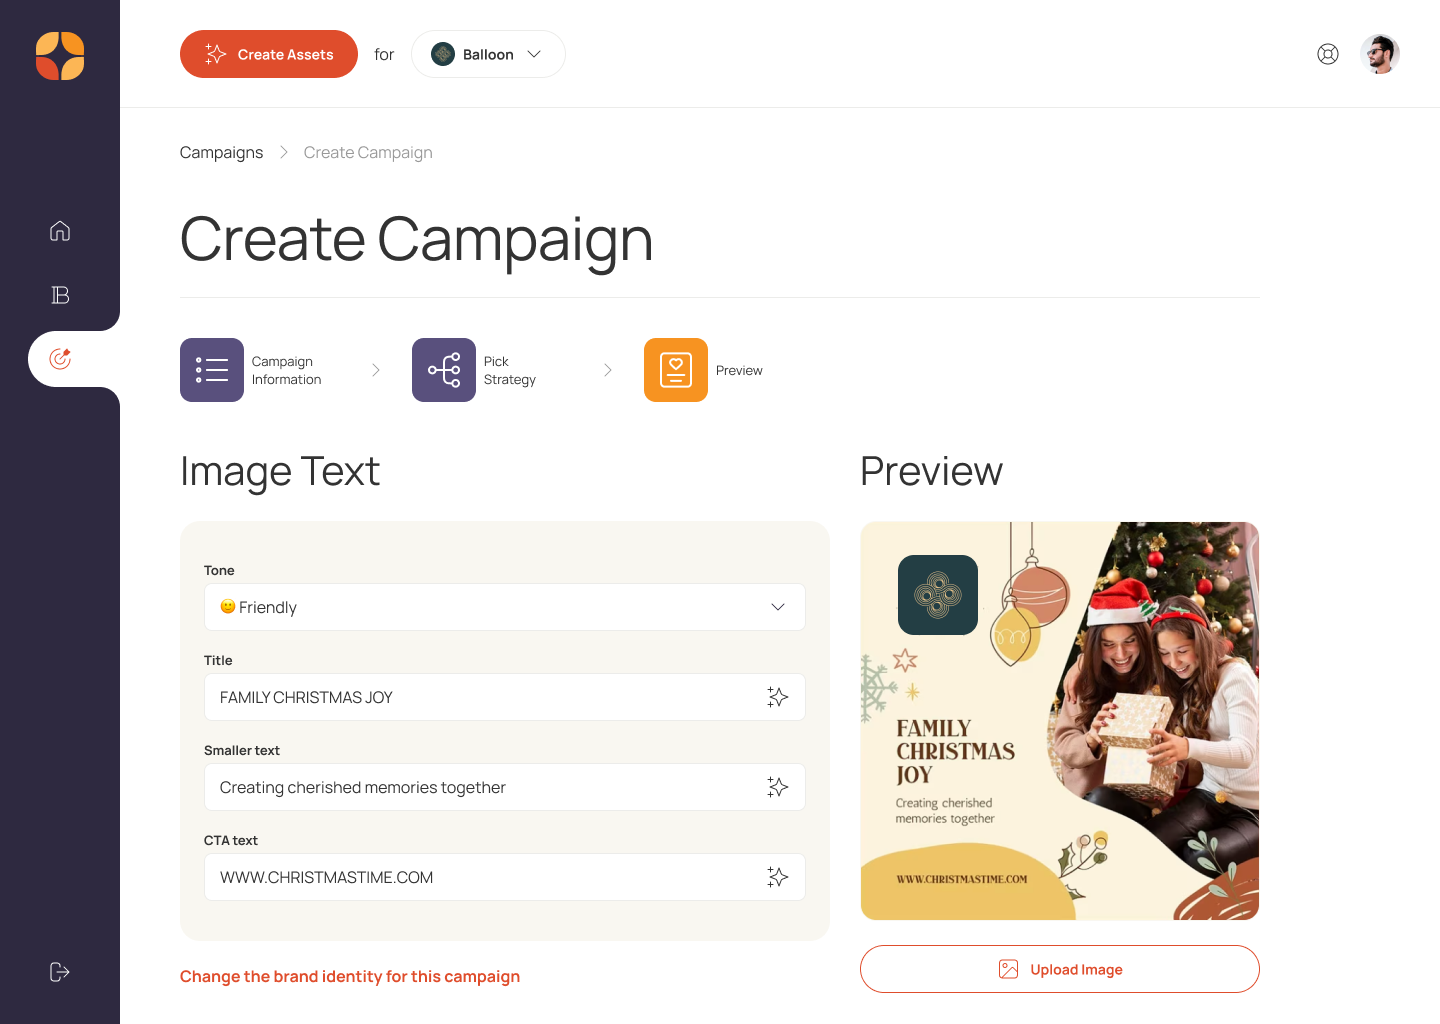
Task: Click the app logo in sidebar
Action: pos(60,56)
